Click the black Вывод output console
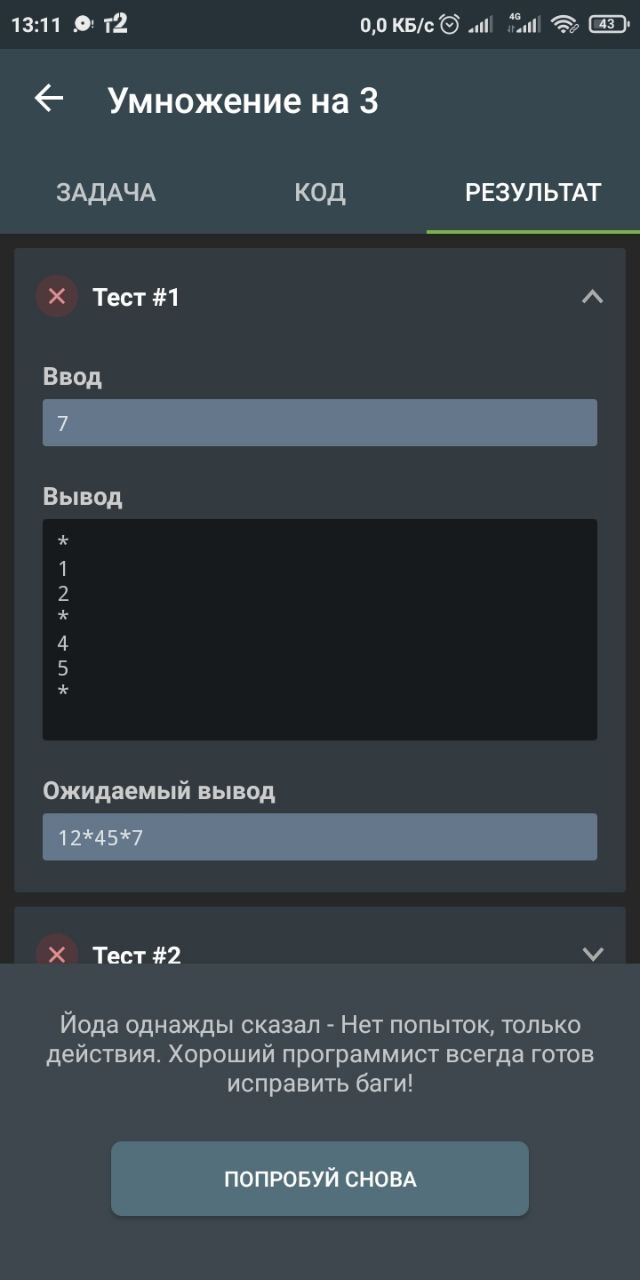The height and width of the screenshot is (1280, 640). 320,629
